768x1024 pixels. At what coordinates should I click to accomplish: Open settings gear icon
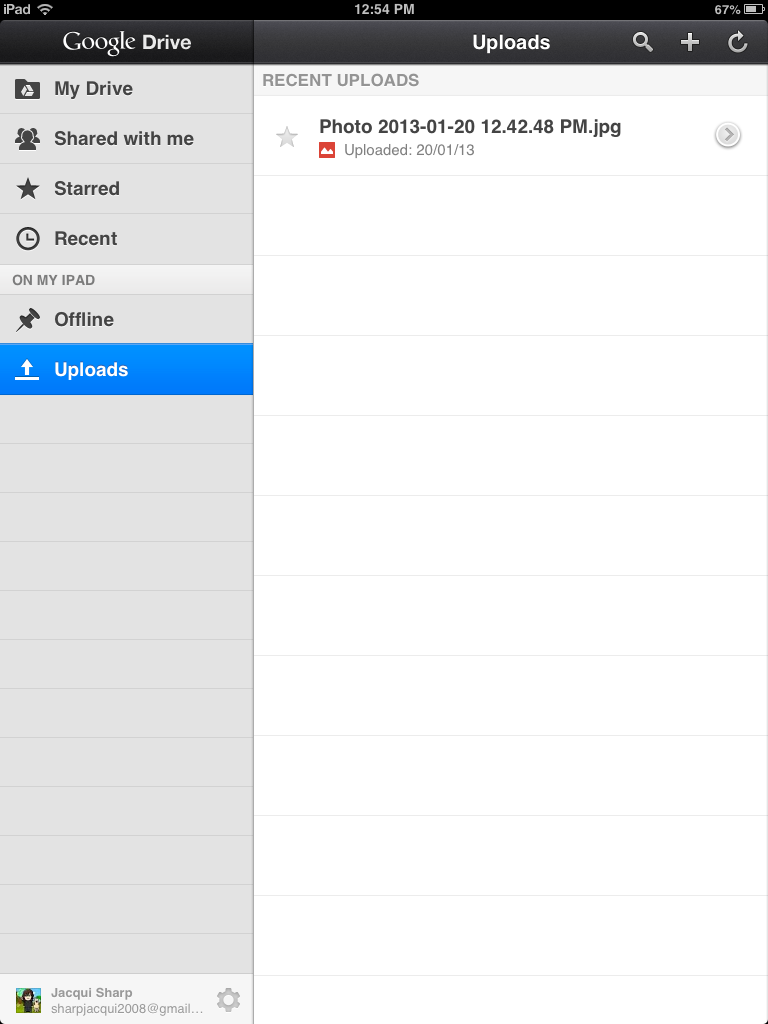point(229,1000)
